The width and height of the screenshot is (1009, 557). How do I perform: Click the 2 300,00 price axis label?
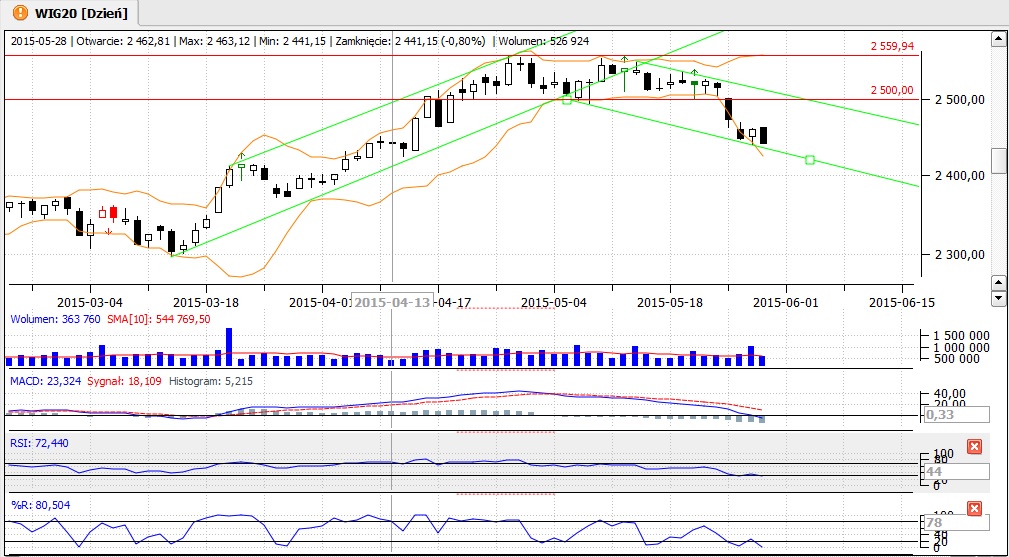tap(959, 255)
